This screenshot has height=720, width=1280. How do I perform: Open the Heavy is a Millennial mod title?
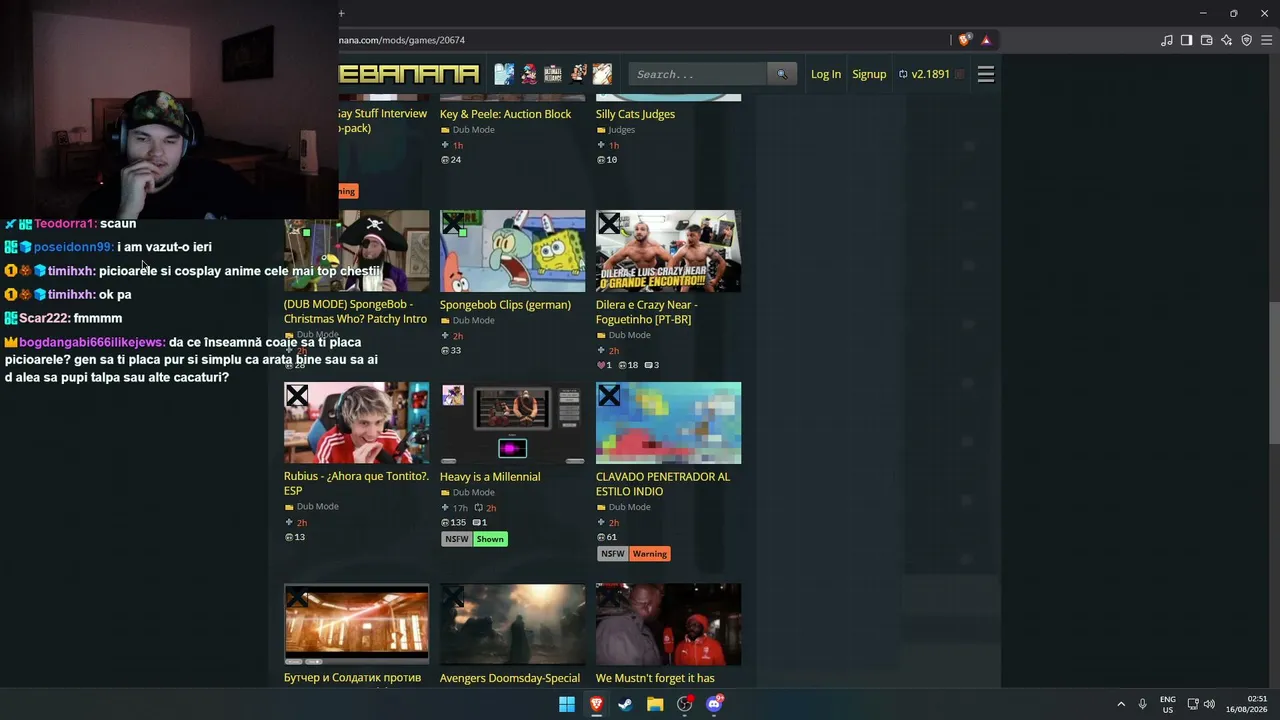tap(490, 477)
